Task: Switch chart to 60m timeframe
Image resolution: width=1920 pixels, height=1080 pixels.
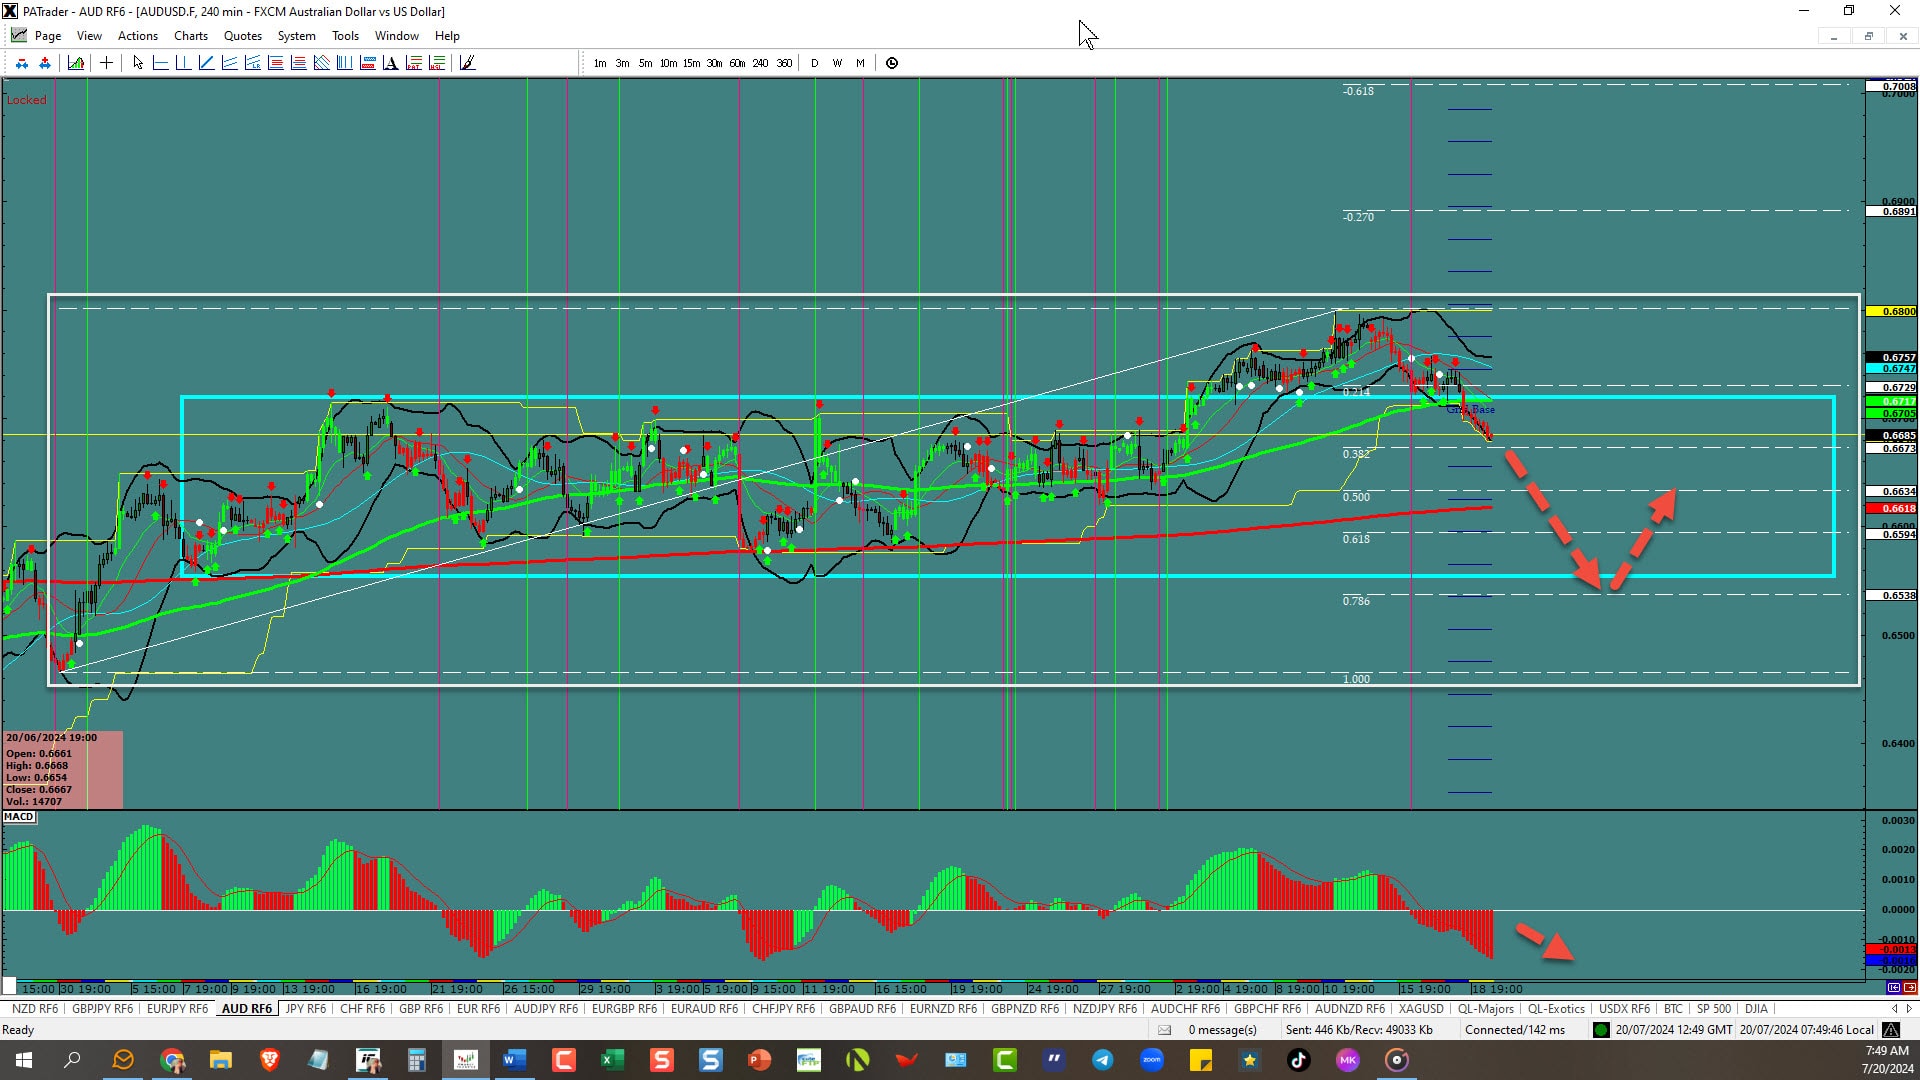Action: [x=737, y=63]
